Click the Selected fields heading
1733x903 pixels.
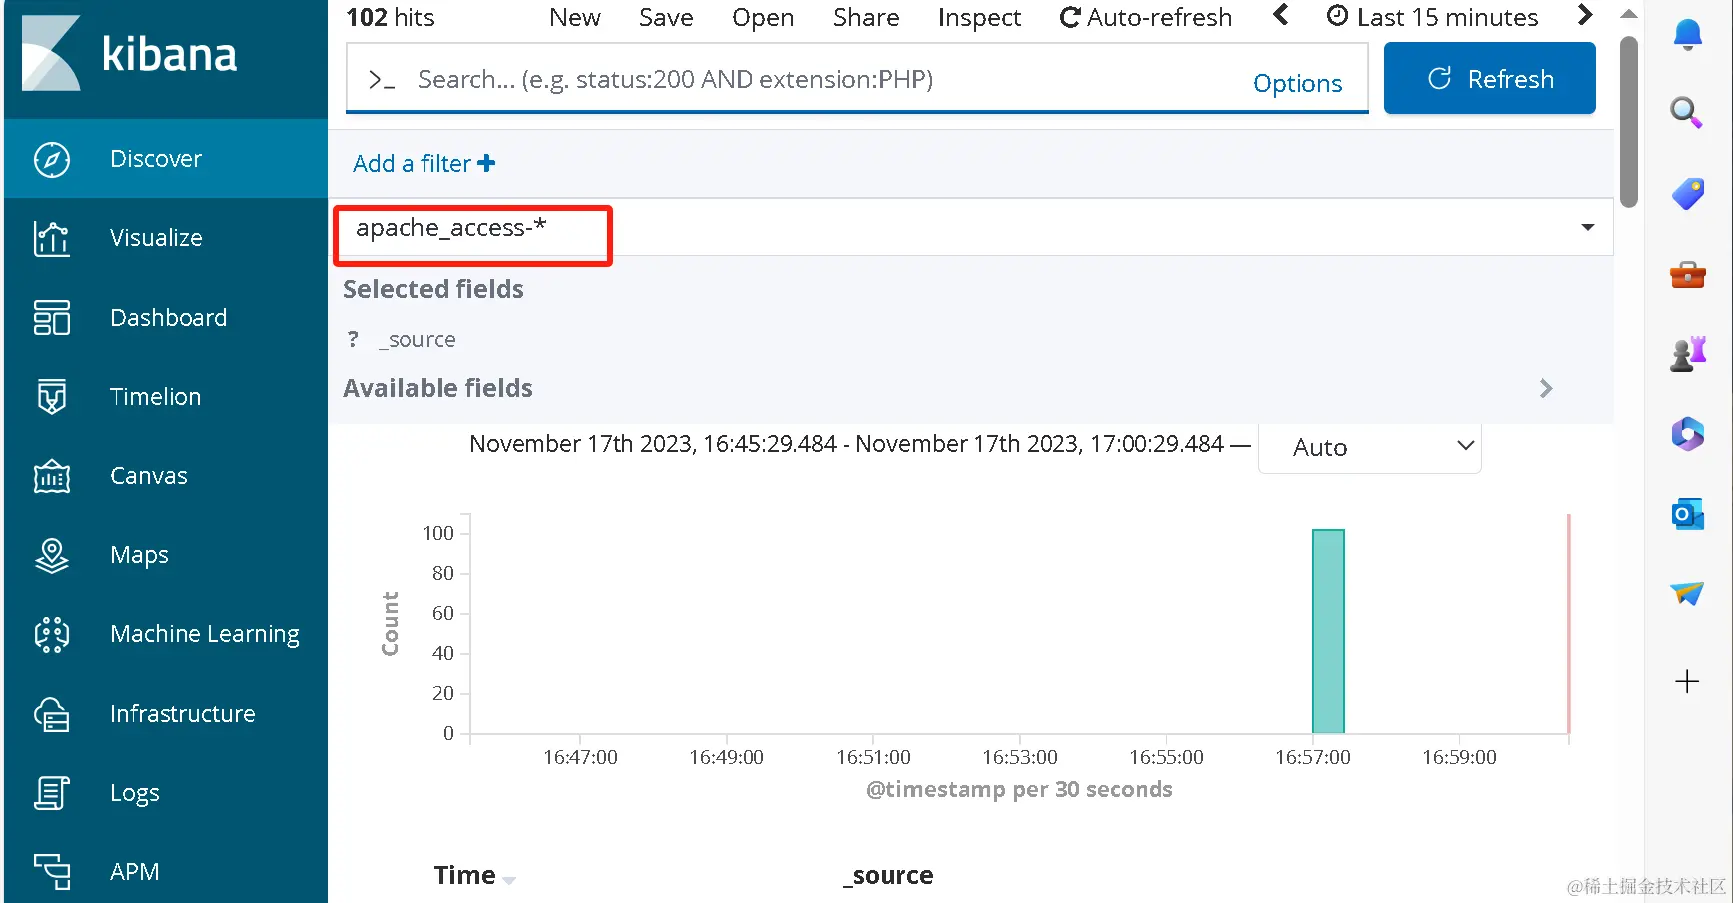pos(433,289)
